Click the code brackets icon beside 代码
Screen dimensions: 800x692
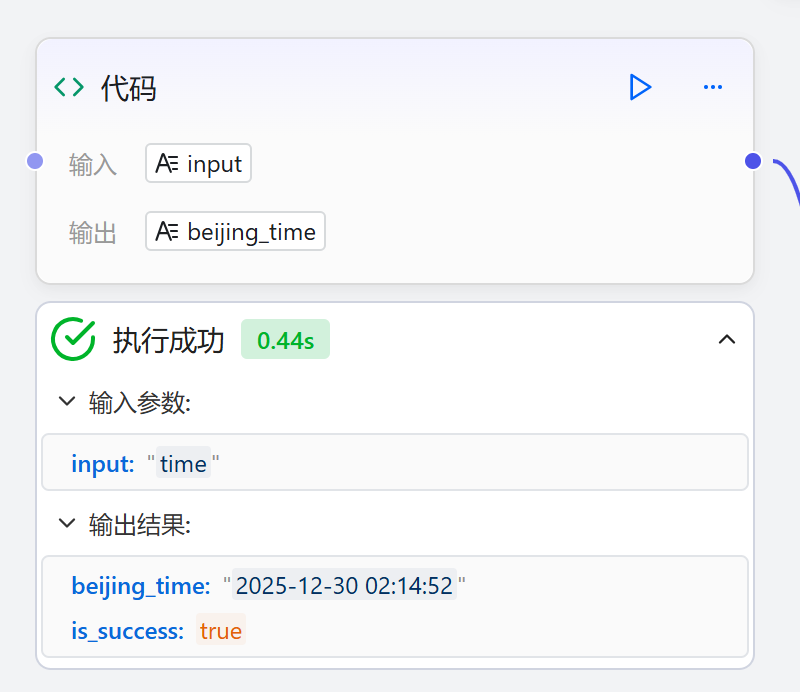pos(69,87)
